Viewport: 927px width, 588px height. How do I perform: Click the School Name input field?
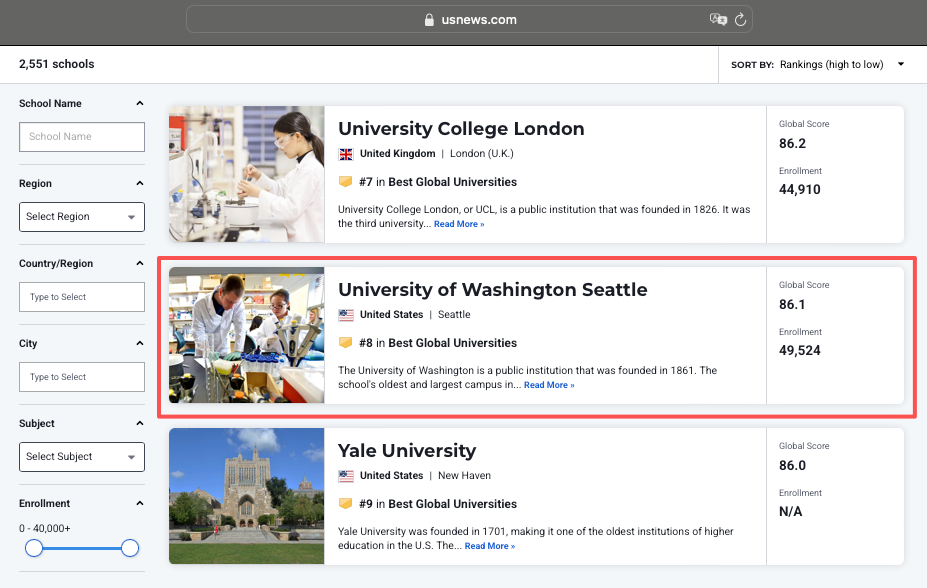[82, 137]
